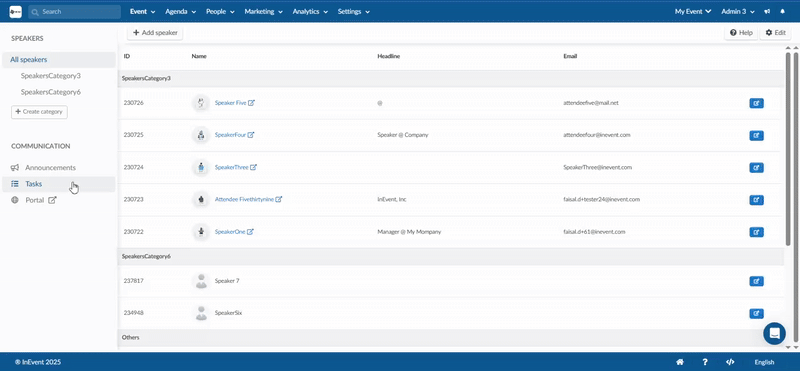Click the ID column header
The width and height of the screenshot is (800, 371).
point(127,56)
